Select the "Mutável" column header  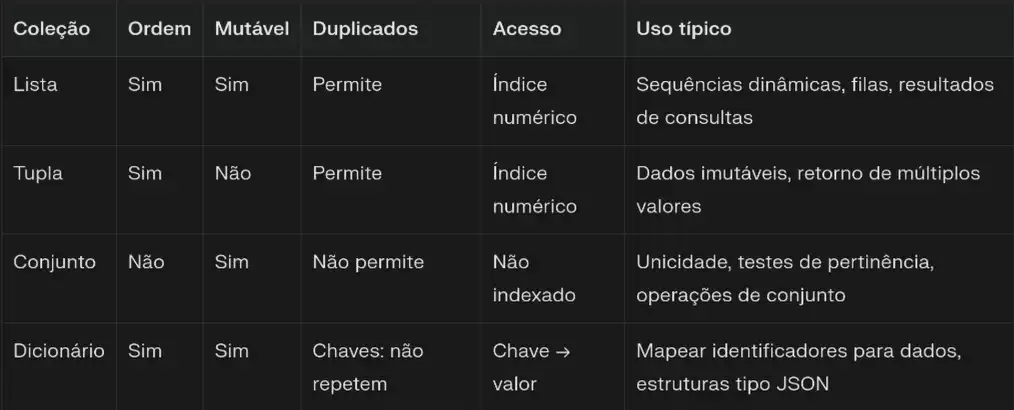[251, 29]
